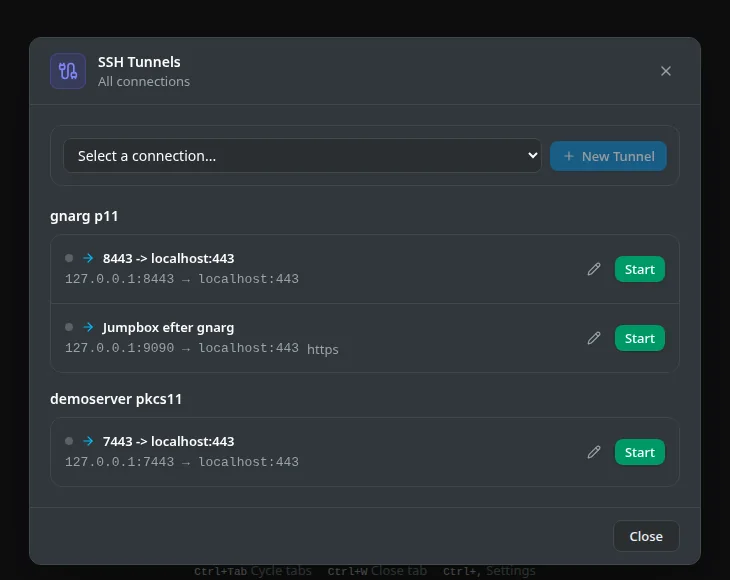Screen dimensions: 730x580
Task: Click the 8443 -> localhost:443 title
Action: pyautogui.click(x=169, y=258)
